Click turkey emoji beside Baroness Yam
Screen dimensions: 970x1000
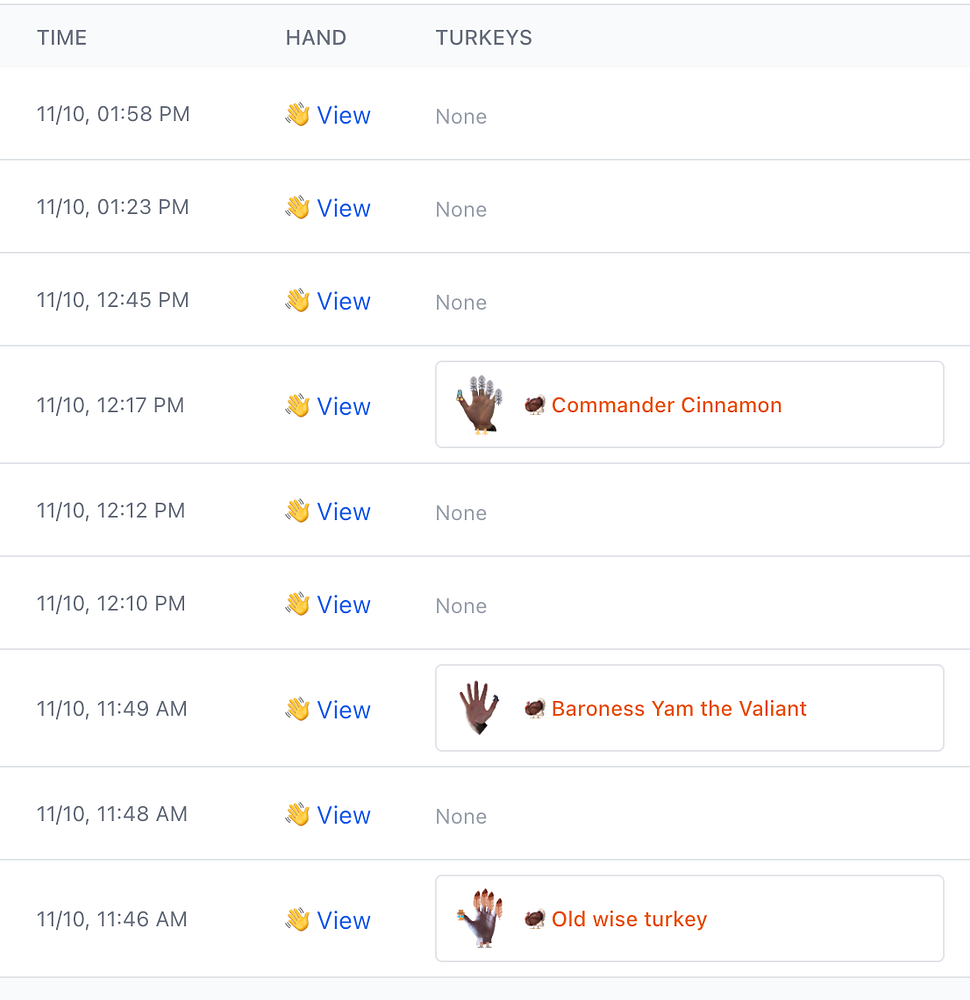click(535, 709)
